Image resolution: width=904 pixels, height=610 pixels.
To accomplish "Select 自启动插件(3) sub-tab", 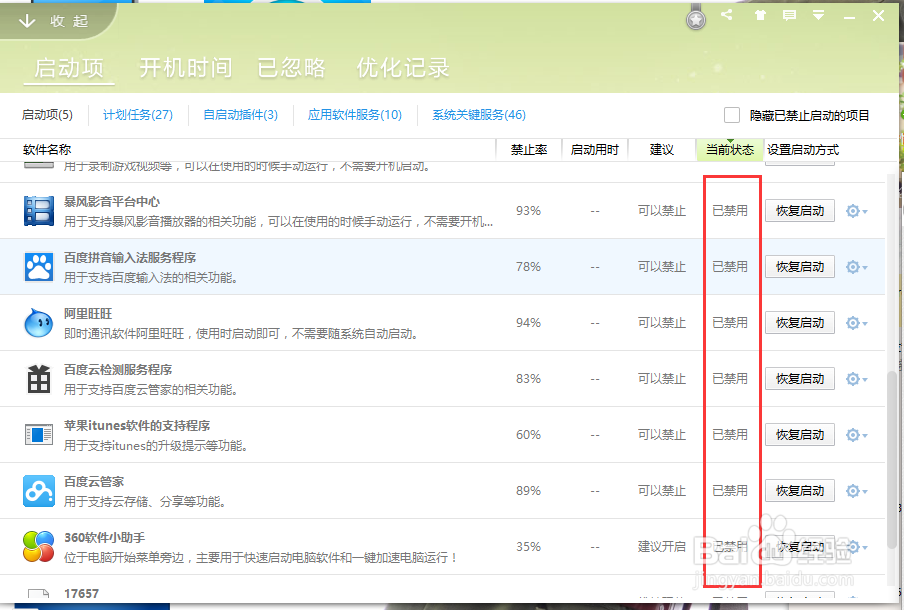I will pyautogui.click(x=240, y=115).
